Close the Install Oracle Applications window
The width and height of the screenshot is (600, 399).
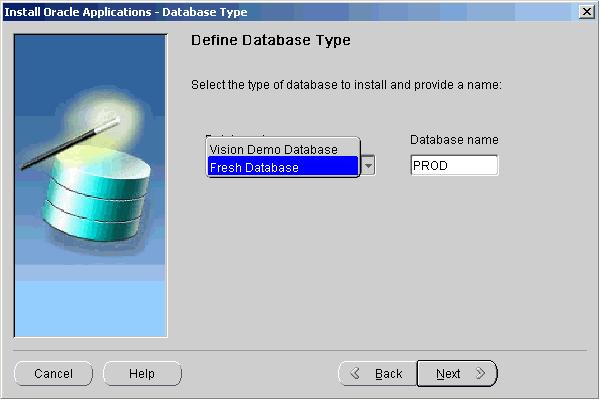(x=587, y=12)
